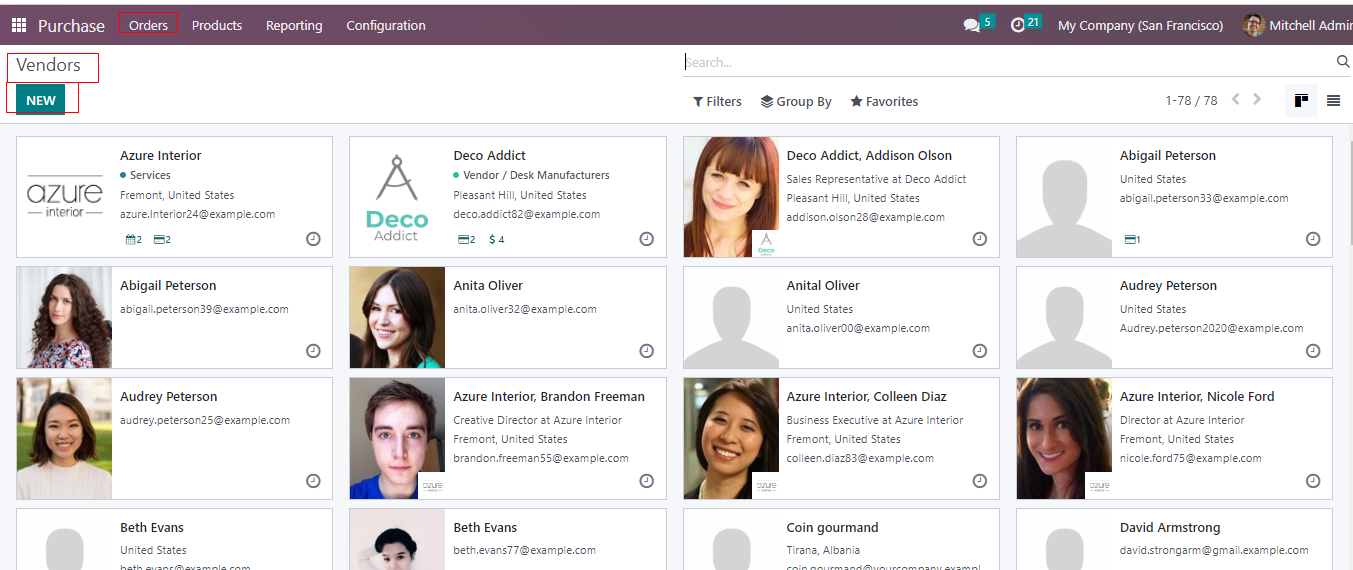Image resolution: width=1353 pixels, height=570 pixels.
Task: Expand the Group By dropdown
Action: (796, 102)
